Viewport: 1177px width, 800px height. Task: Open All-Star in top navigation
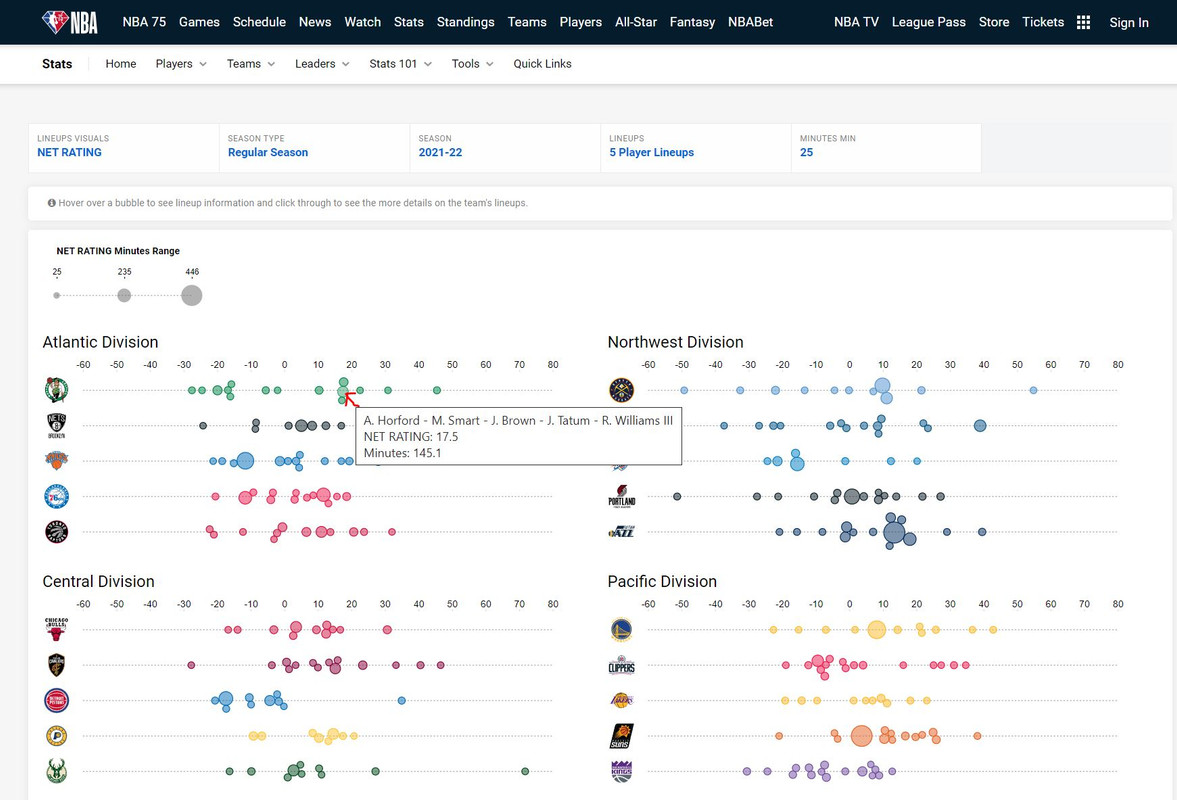point(636,23)
